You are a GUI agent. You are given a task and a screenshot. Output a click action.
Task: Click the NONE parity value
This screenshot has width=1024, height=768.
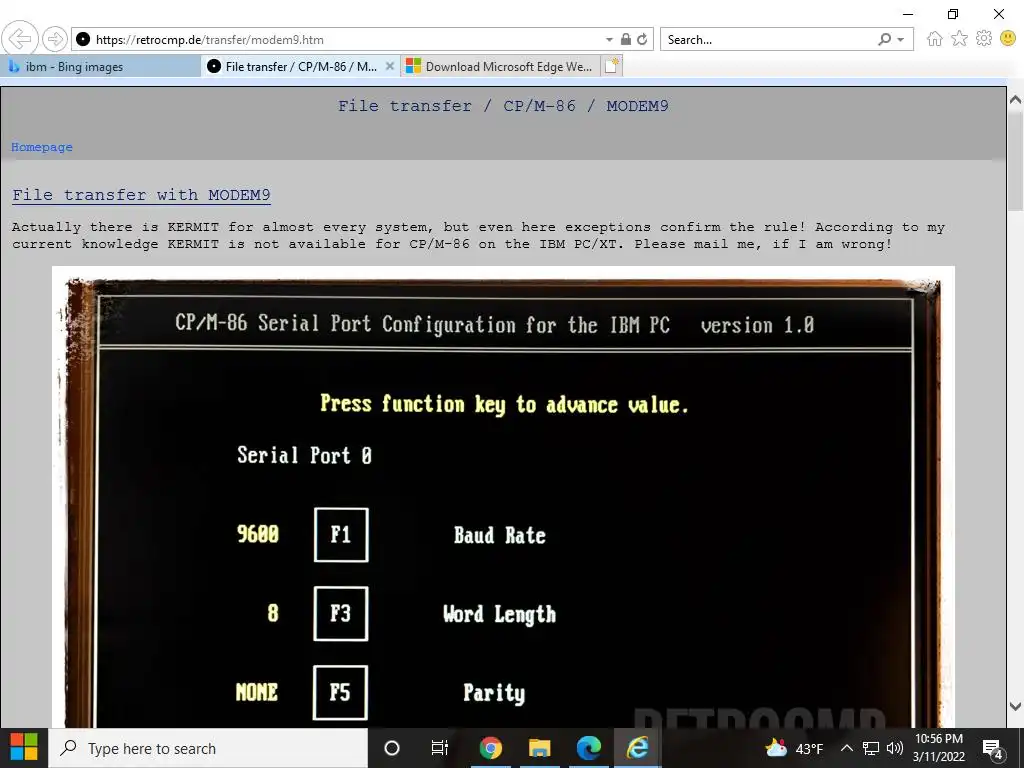click(x=257, y=692)
